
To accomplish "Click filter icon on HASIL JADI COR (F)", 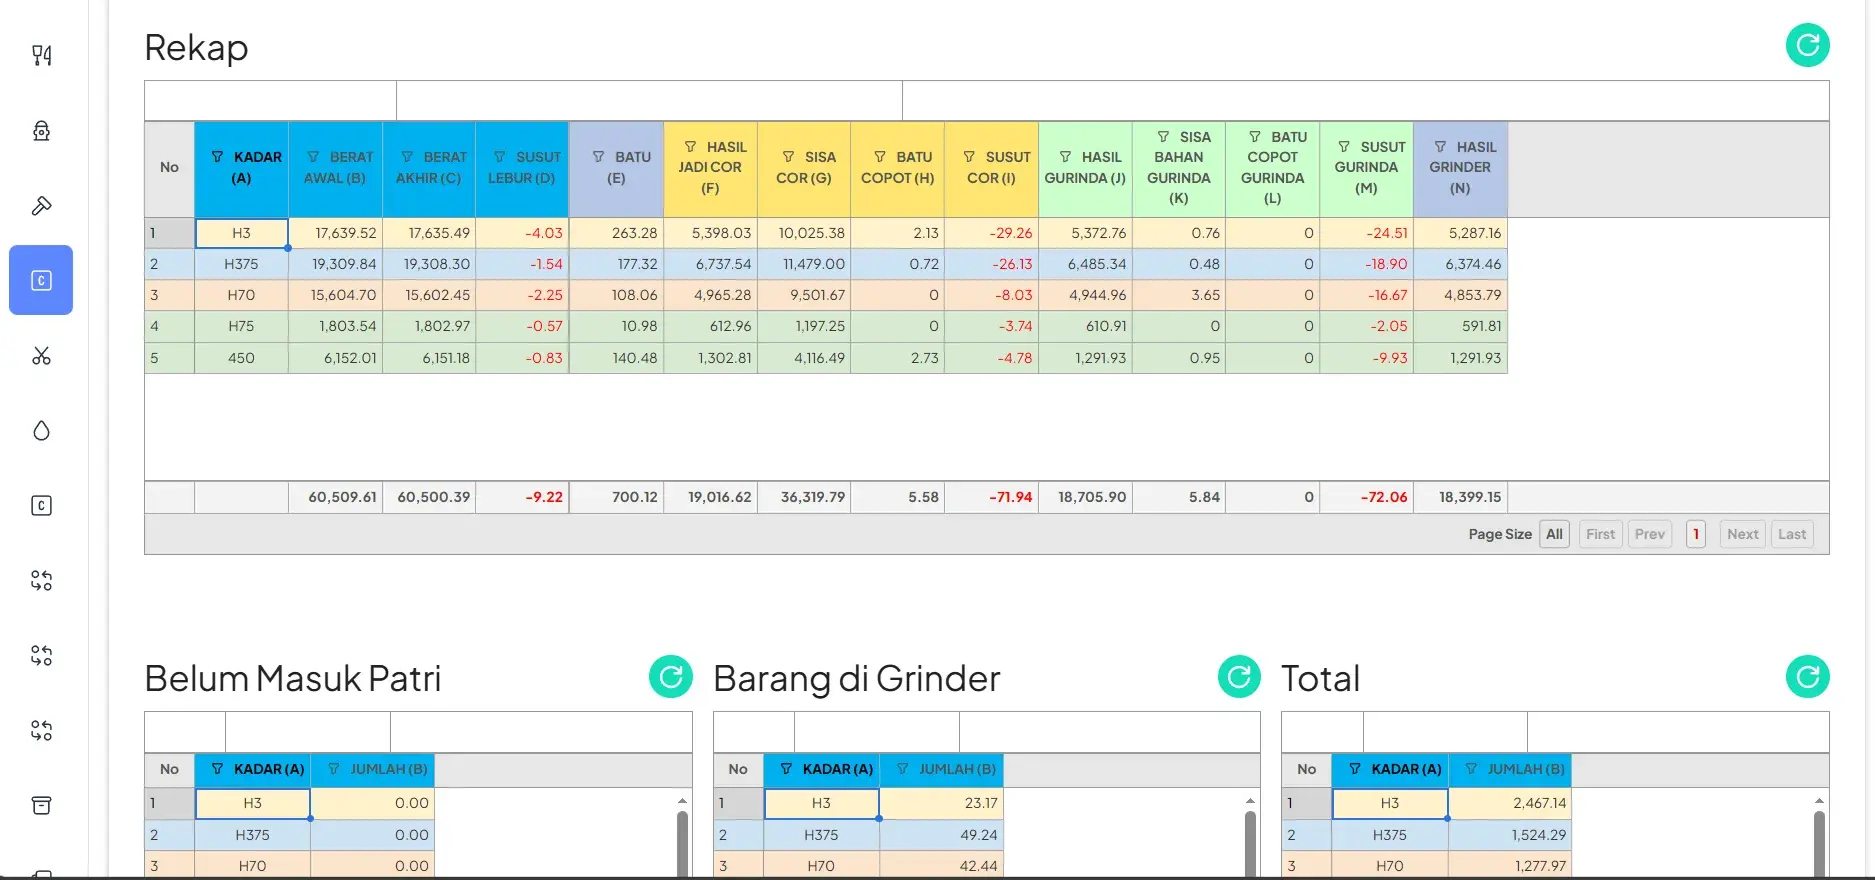I will [x=690, y=147].
